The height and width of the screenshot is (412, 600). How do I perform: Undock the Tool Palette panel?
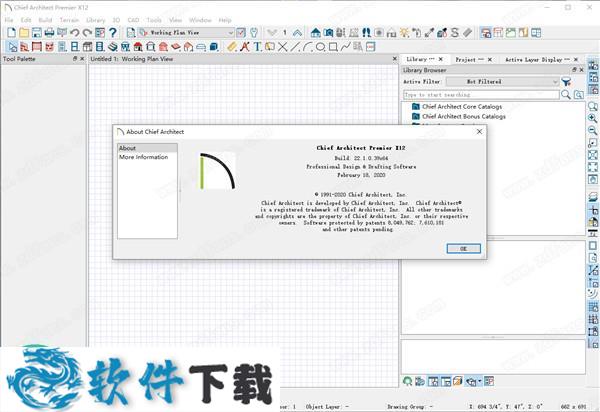tap(75, 59)
